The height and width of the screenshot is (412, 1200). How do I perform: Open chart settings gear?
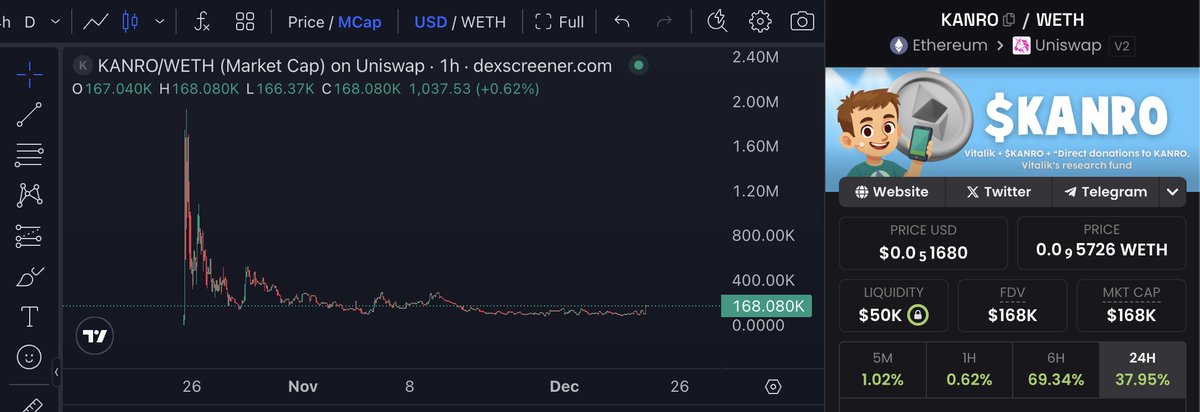point(760,21)
